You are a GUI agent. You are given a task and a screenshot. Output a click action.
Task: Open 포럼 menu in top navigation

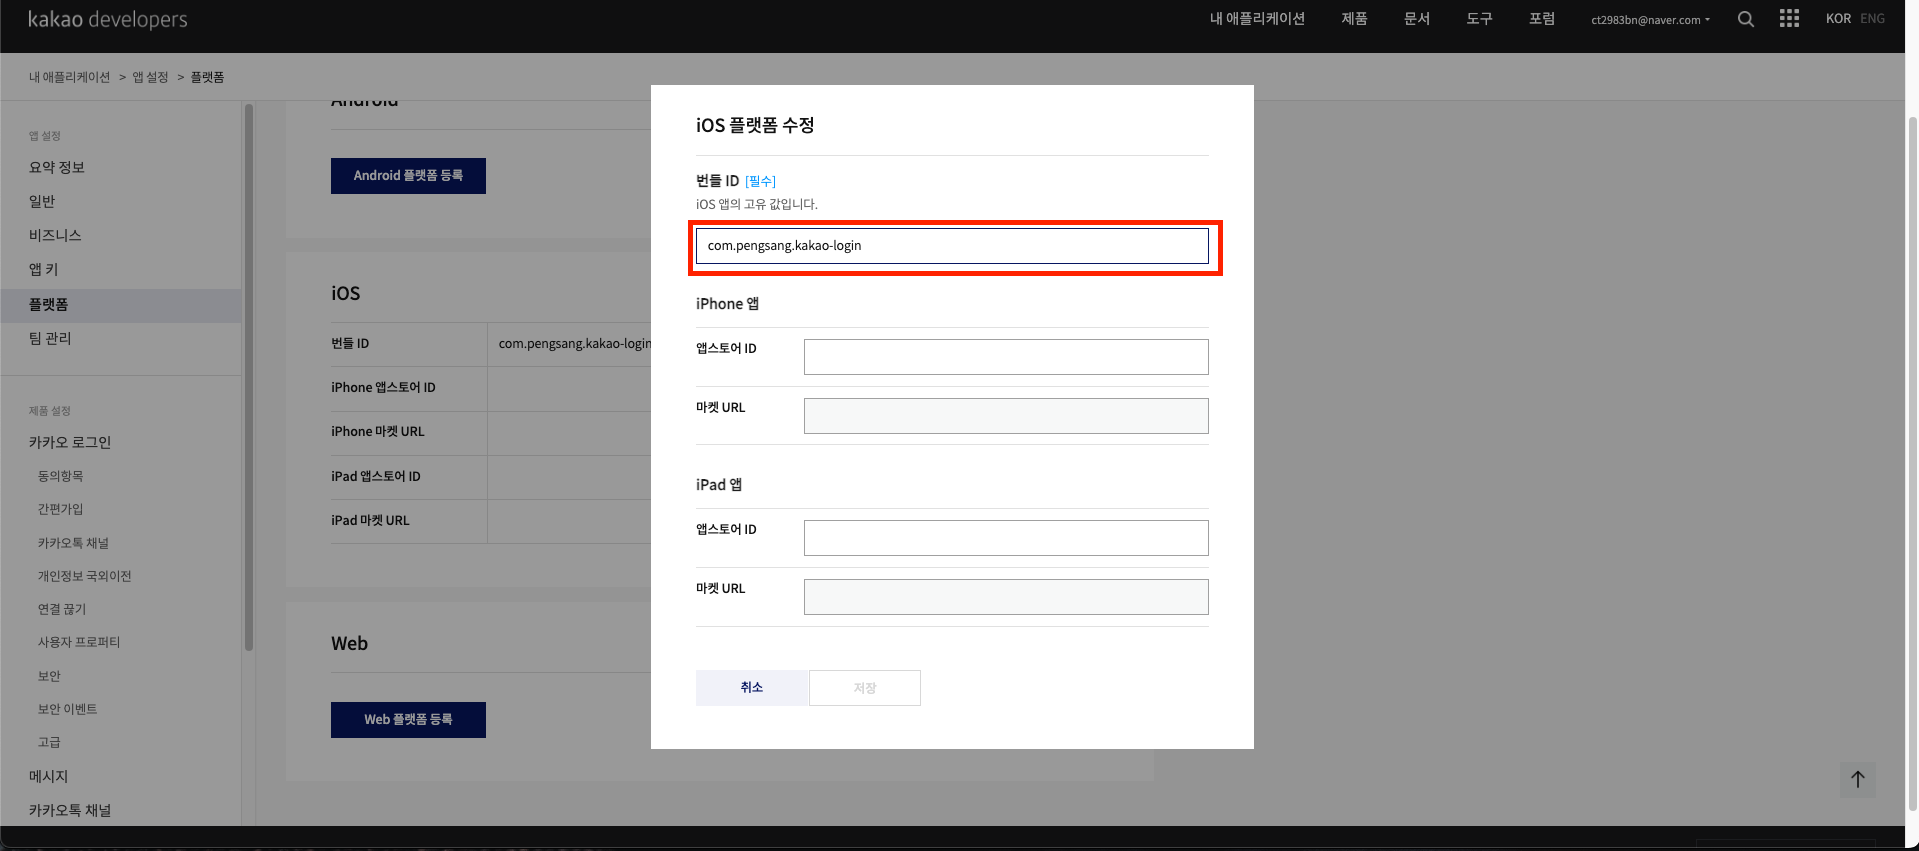pyautogui.click(x=1541, y=19)
